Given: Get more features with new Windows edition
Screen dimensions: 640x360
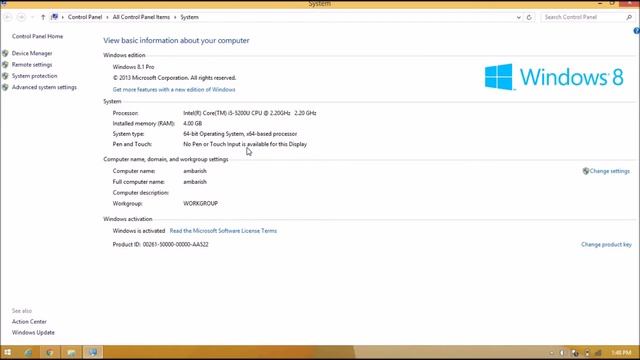Looking at the screenshot, I should [174, 89].
